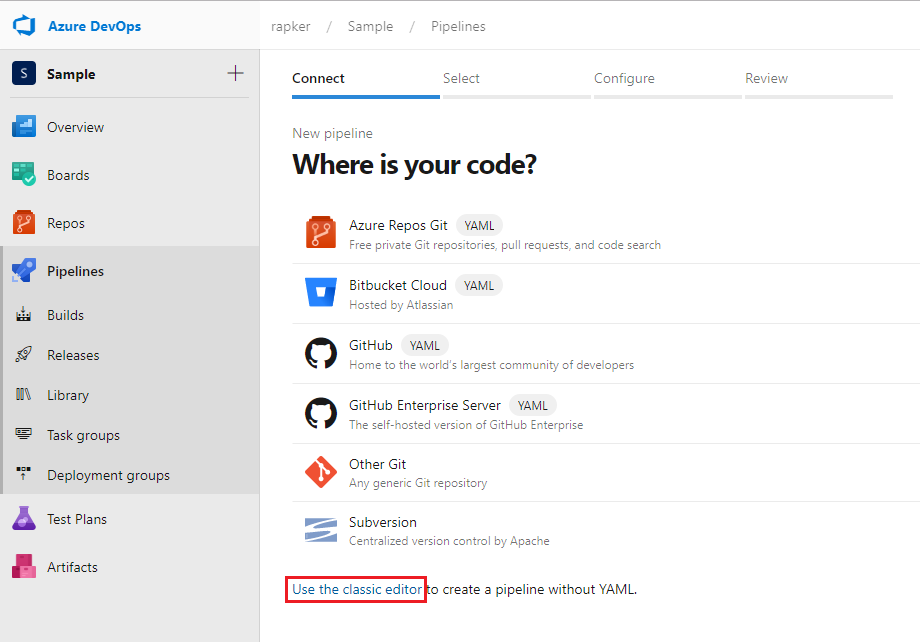Select GitHub source title
This screenshot has height=642, width=920.
(371, 345)
